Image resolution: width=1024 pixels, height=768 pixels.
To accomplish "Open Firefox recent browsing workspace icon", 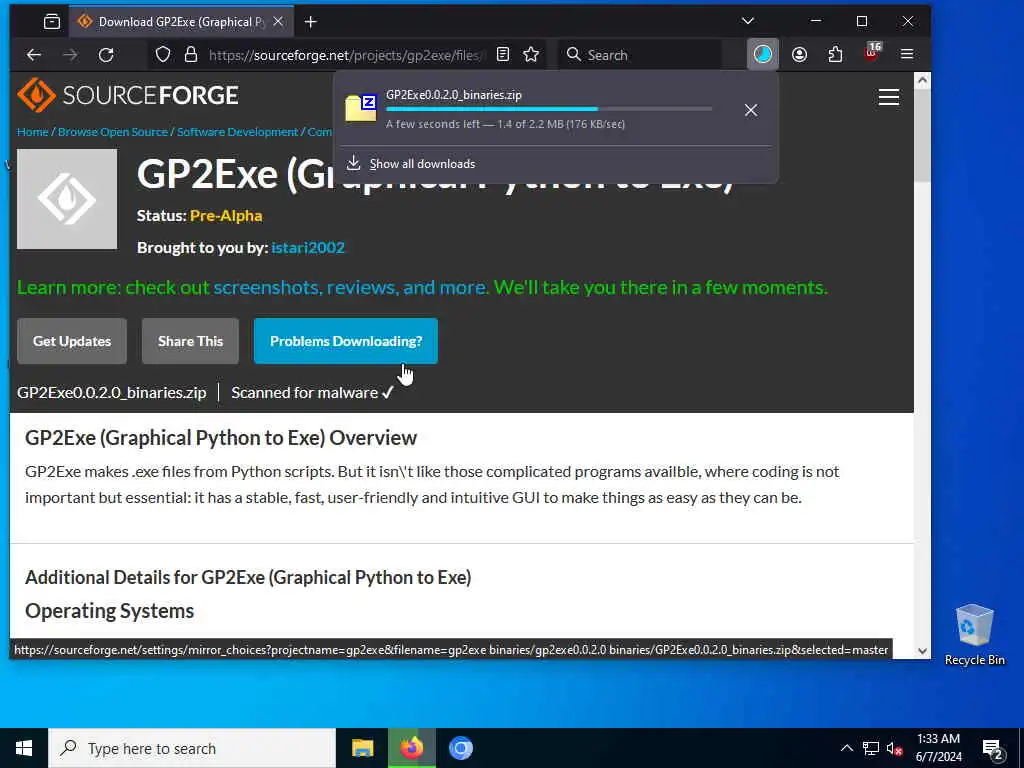I will 52,22.
